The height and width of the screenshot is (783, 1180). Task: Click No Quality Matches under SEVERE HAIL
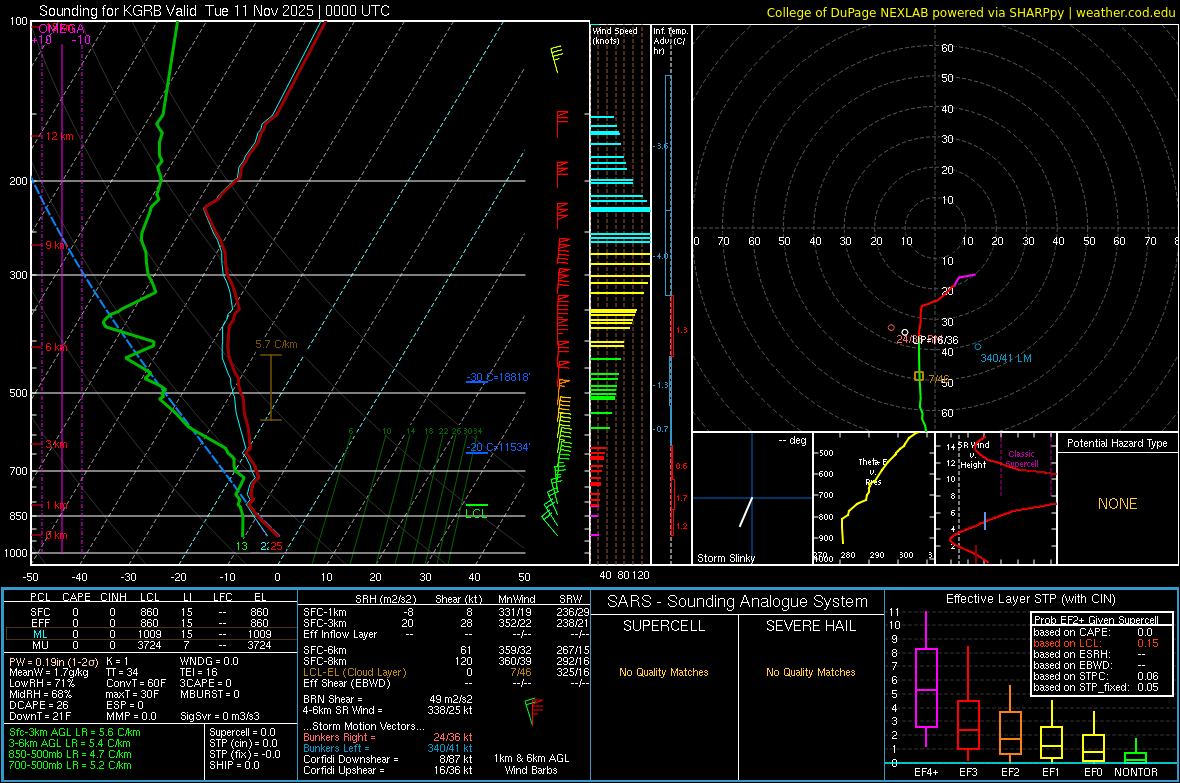810,672
